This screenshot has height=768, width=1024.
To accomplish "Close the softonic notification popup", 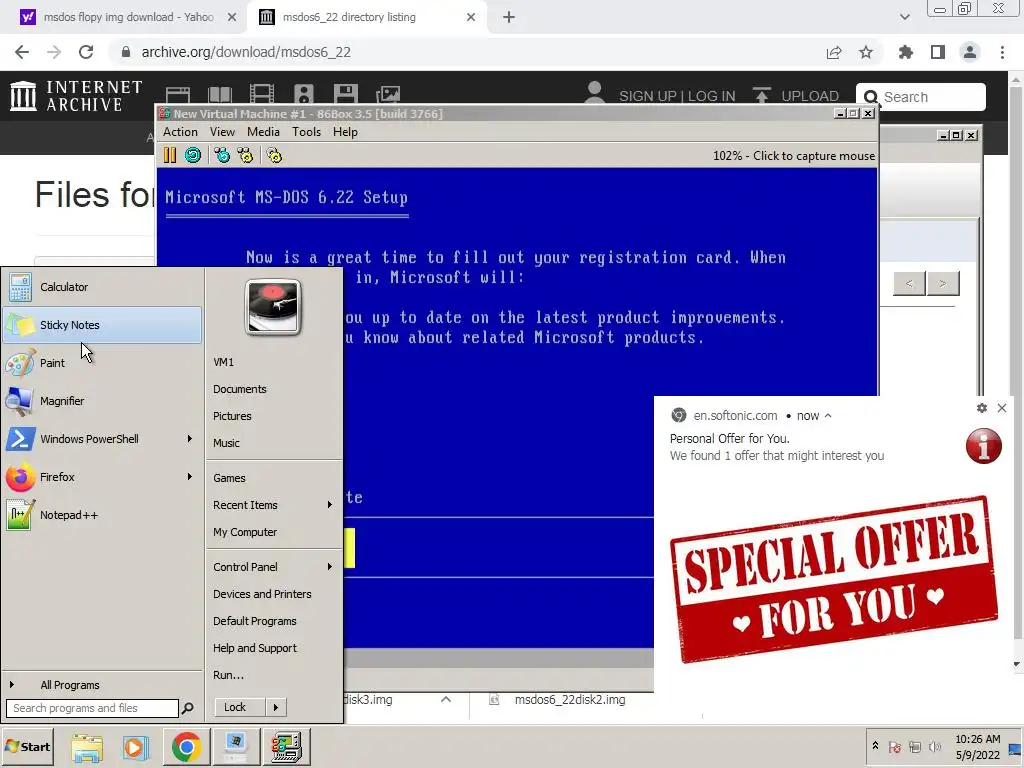I will tap(1002, 408).
